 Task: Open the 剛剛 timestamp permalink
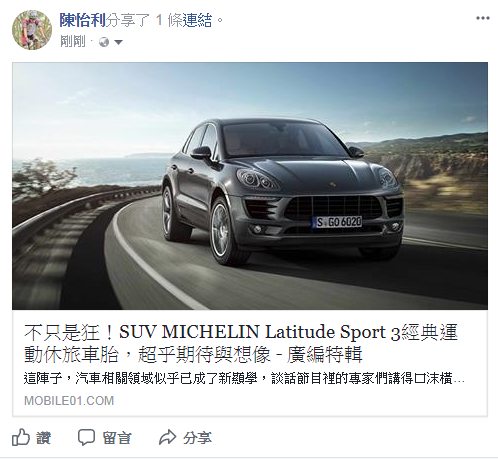pos(73,42)
